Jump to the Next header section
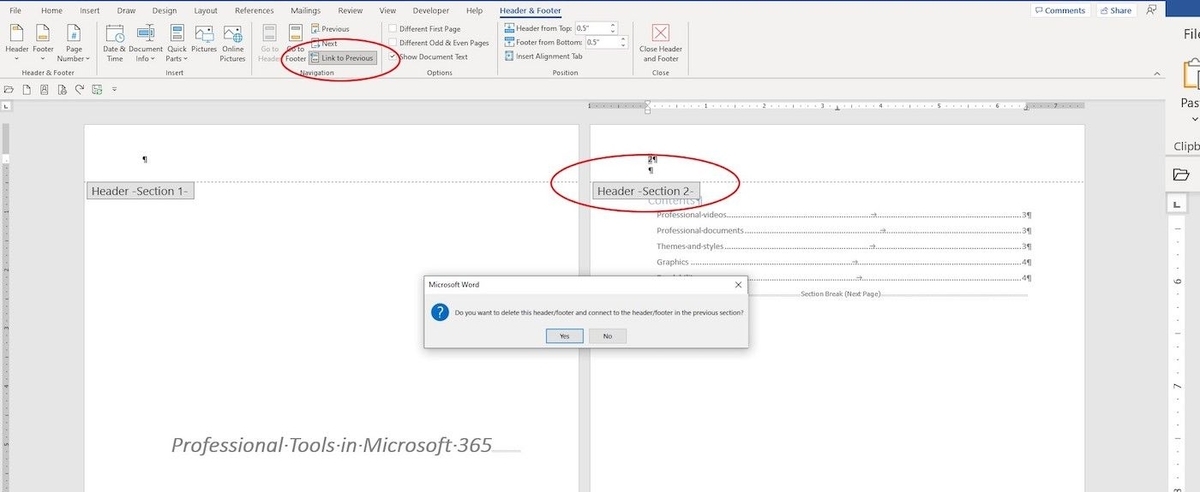 324,43
